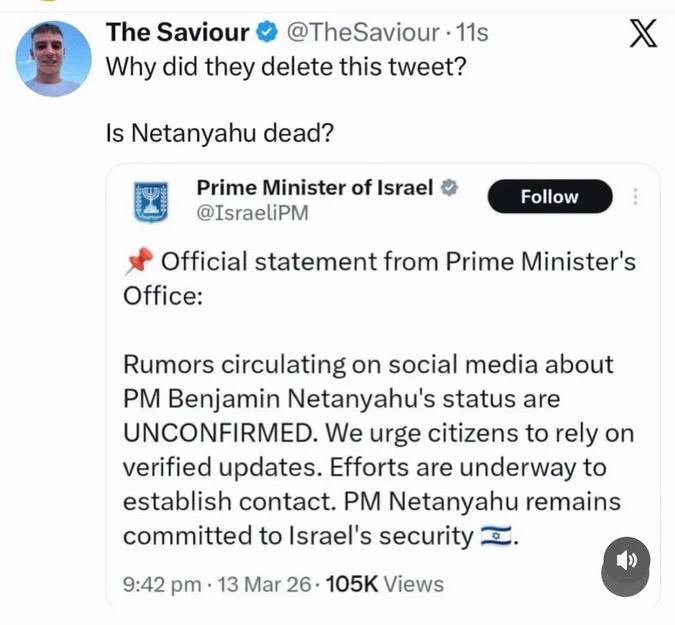Click the blue verified badge
The image size is (675, 625).
tap(267, 32)
